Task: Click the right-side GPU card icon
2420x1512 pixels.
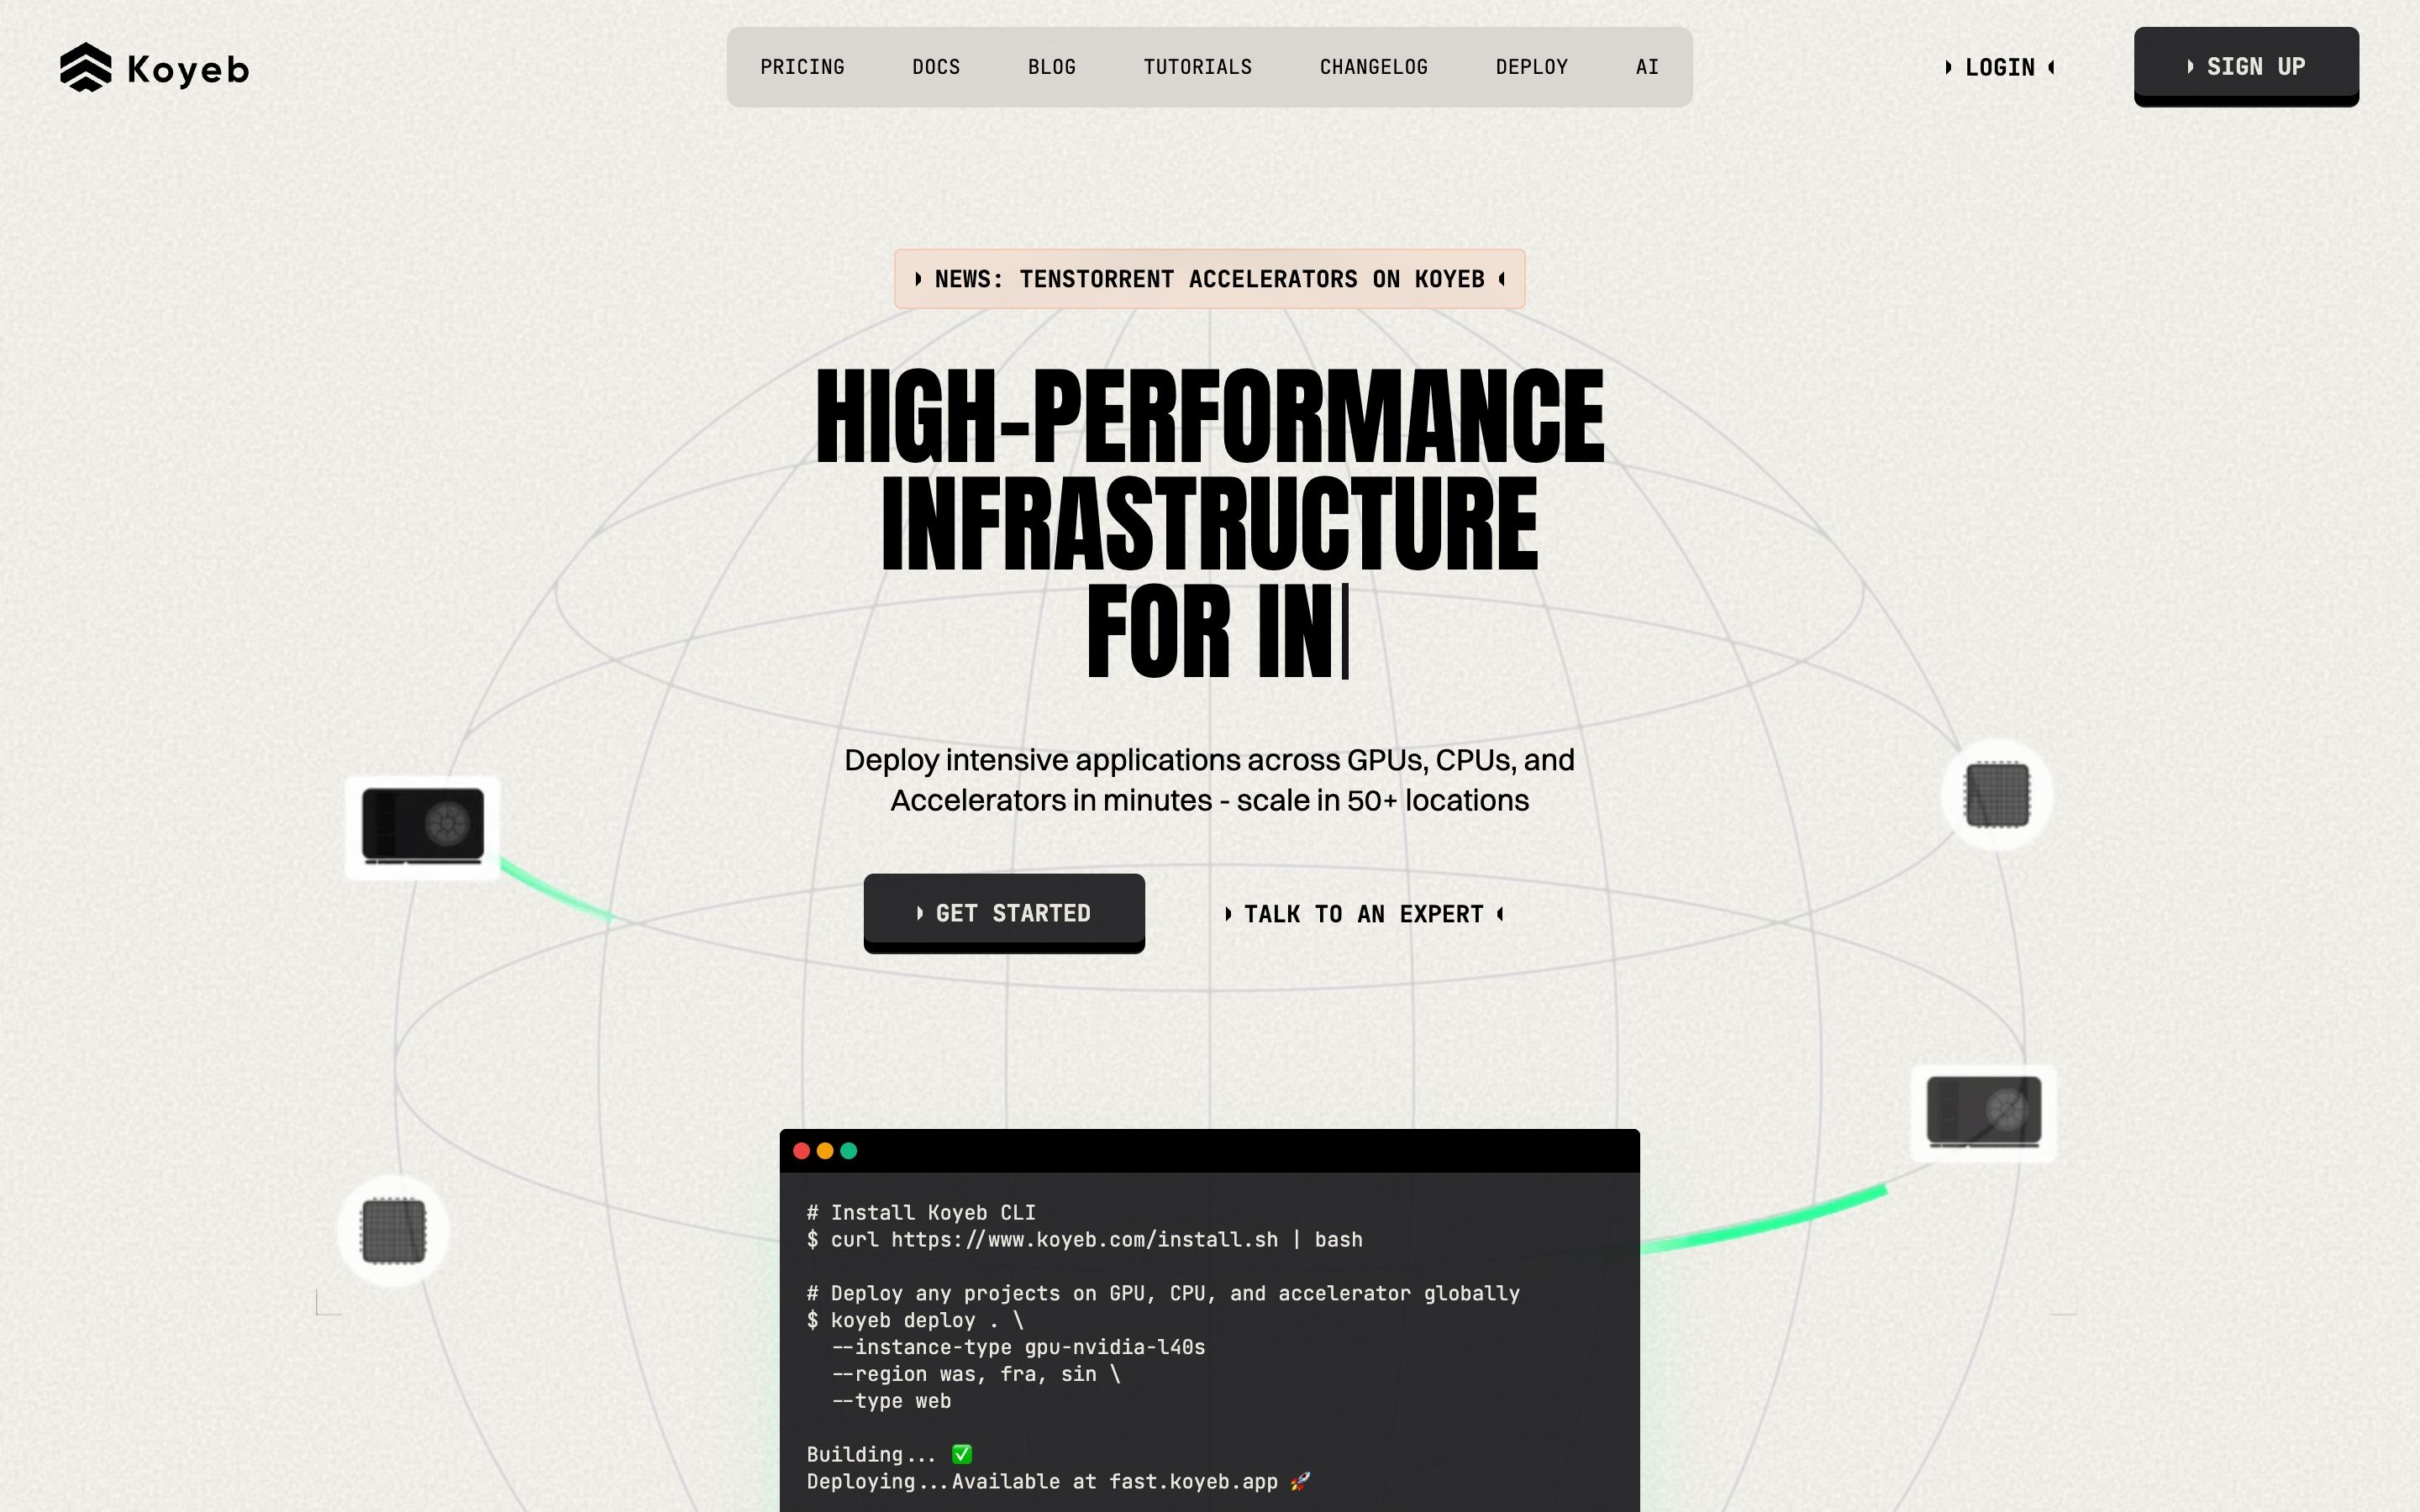Action: (1984, 1112)
